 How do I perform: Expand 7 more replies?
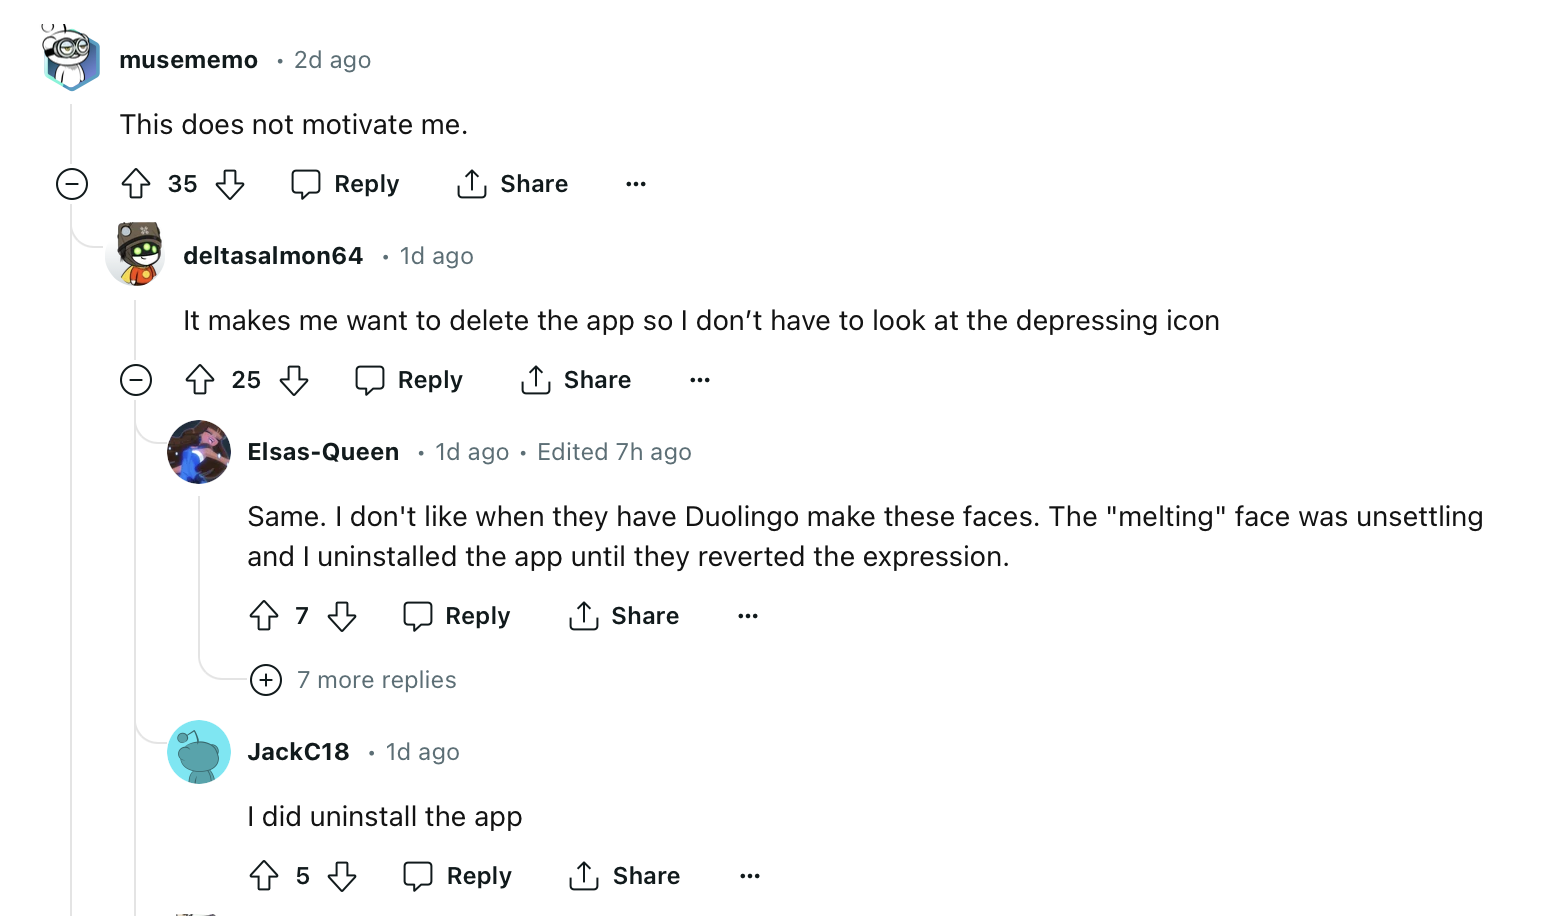tap(354, 680)
